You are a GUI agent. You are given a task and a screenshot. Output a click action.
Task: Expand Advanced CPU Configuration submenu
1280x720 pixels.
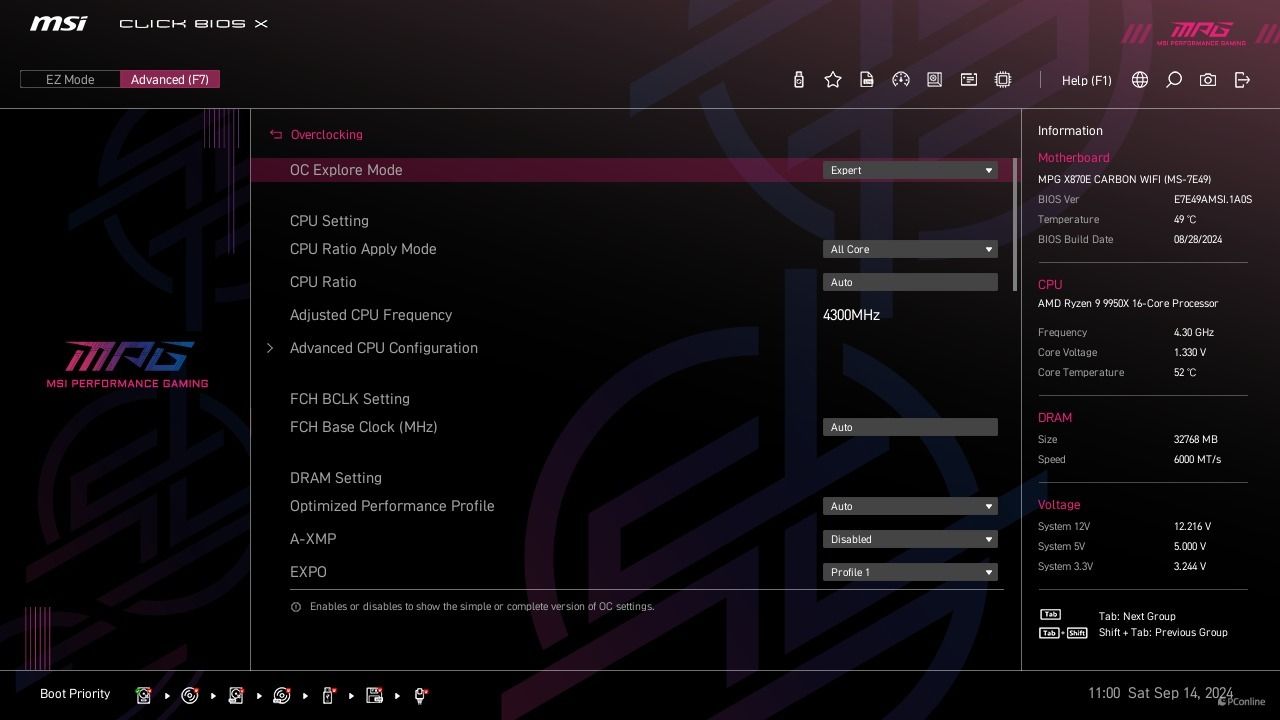[x=384, y=348]
